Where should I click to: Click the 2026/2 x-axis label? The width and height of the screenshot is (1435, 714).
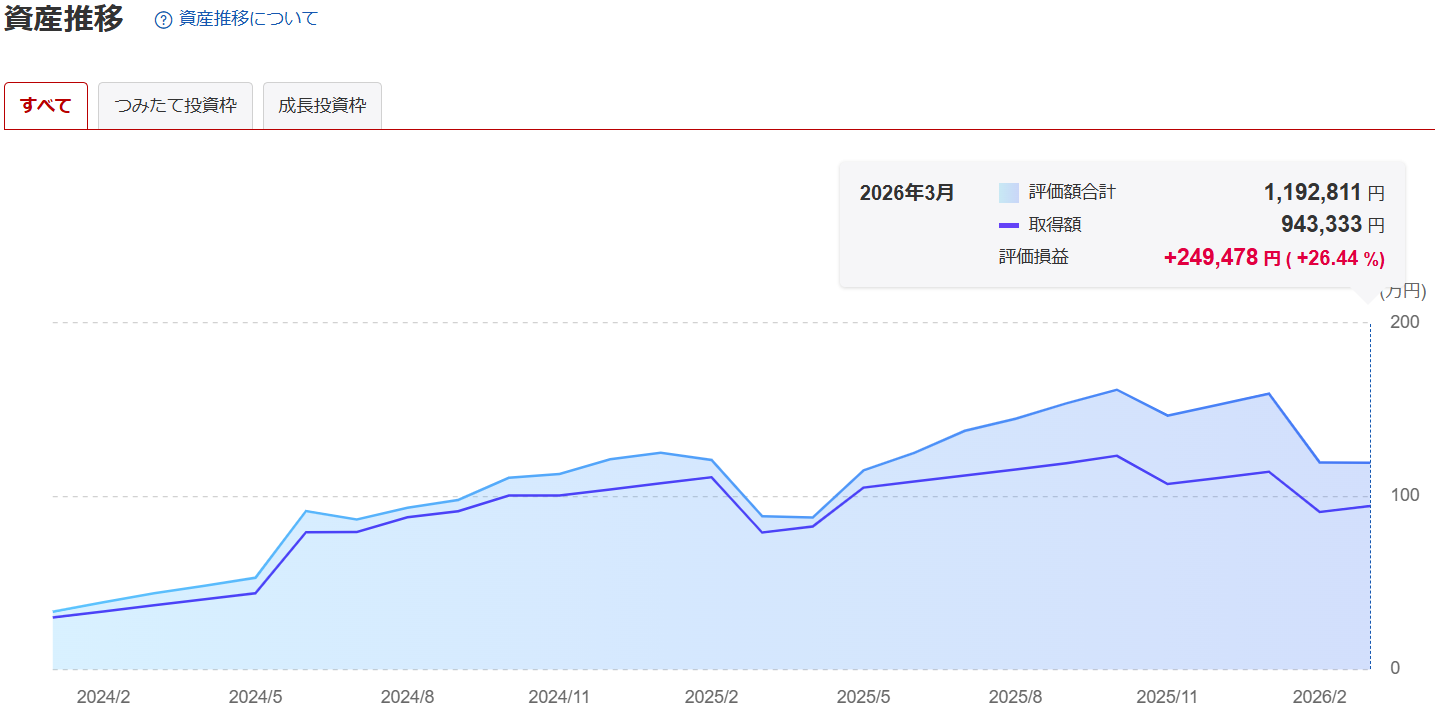click(x=1319, y=696)
